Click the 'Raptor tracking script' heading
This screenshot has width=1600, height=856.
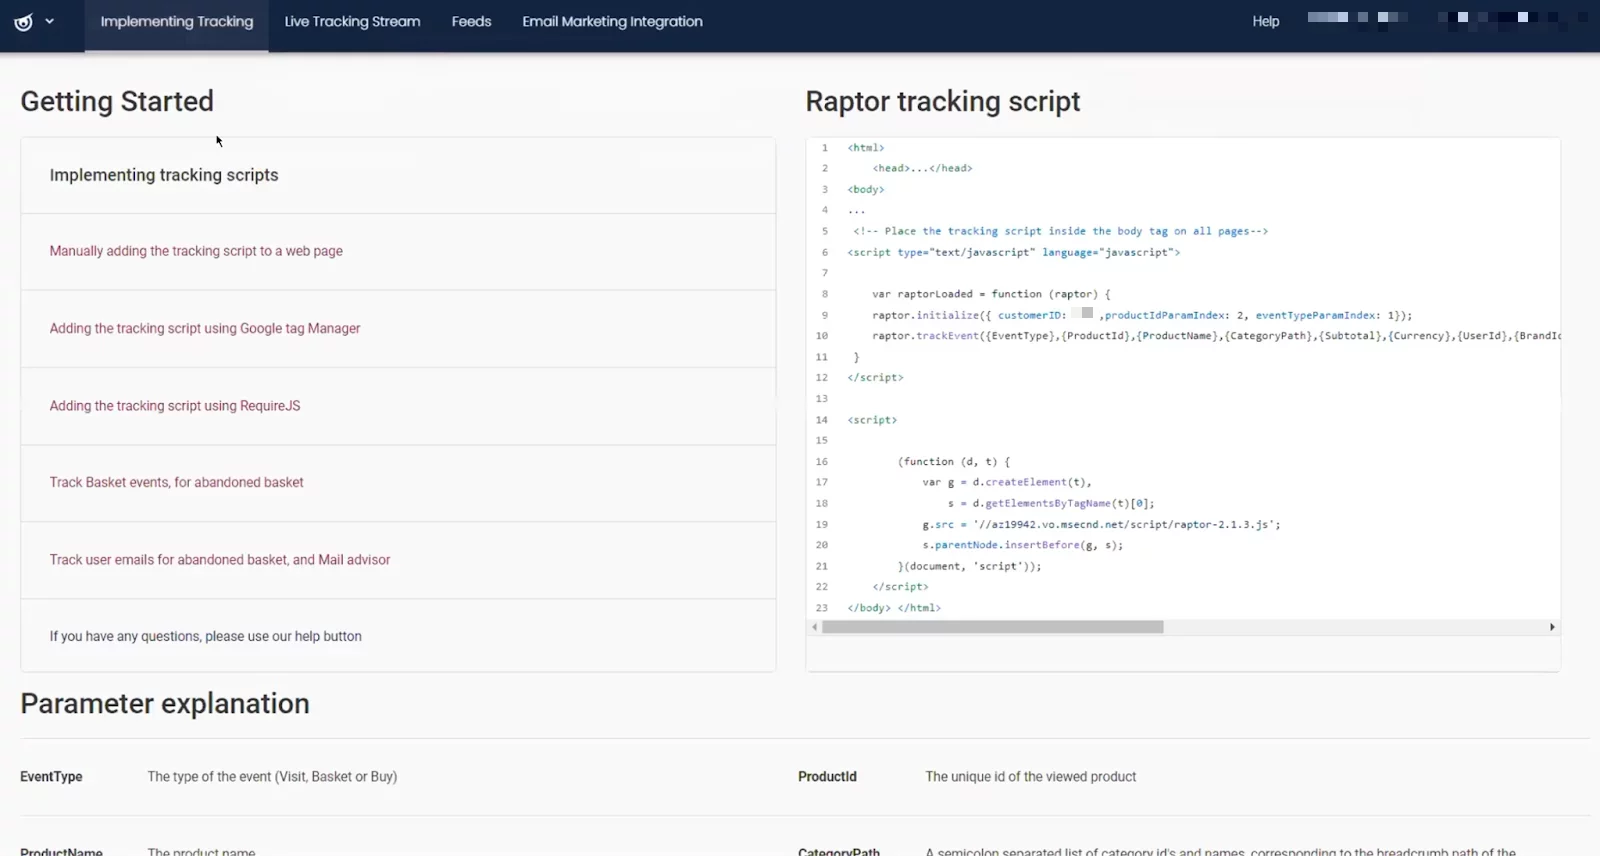pos(943,101)
